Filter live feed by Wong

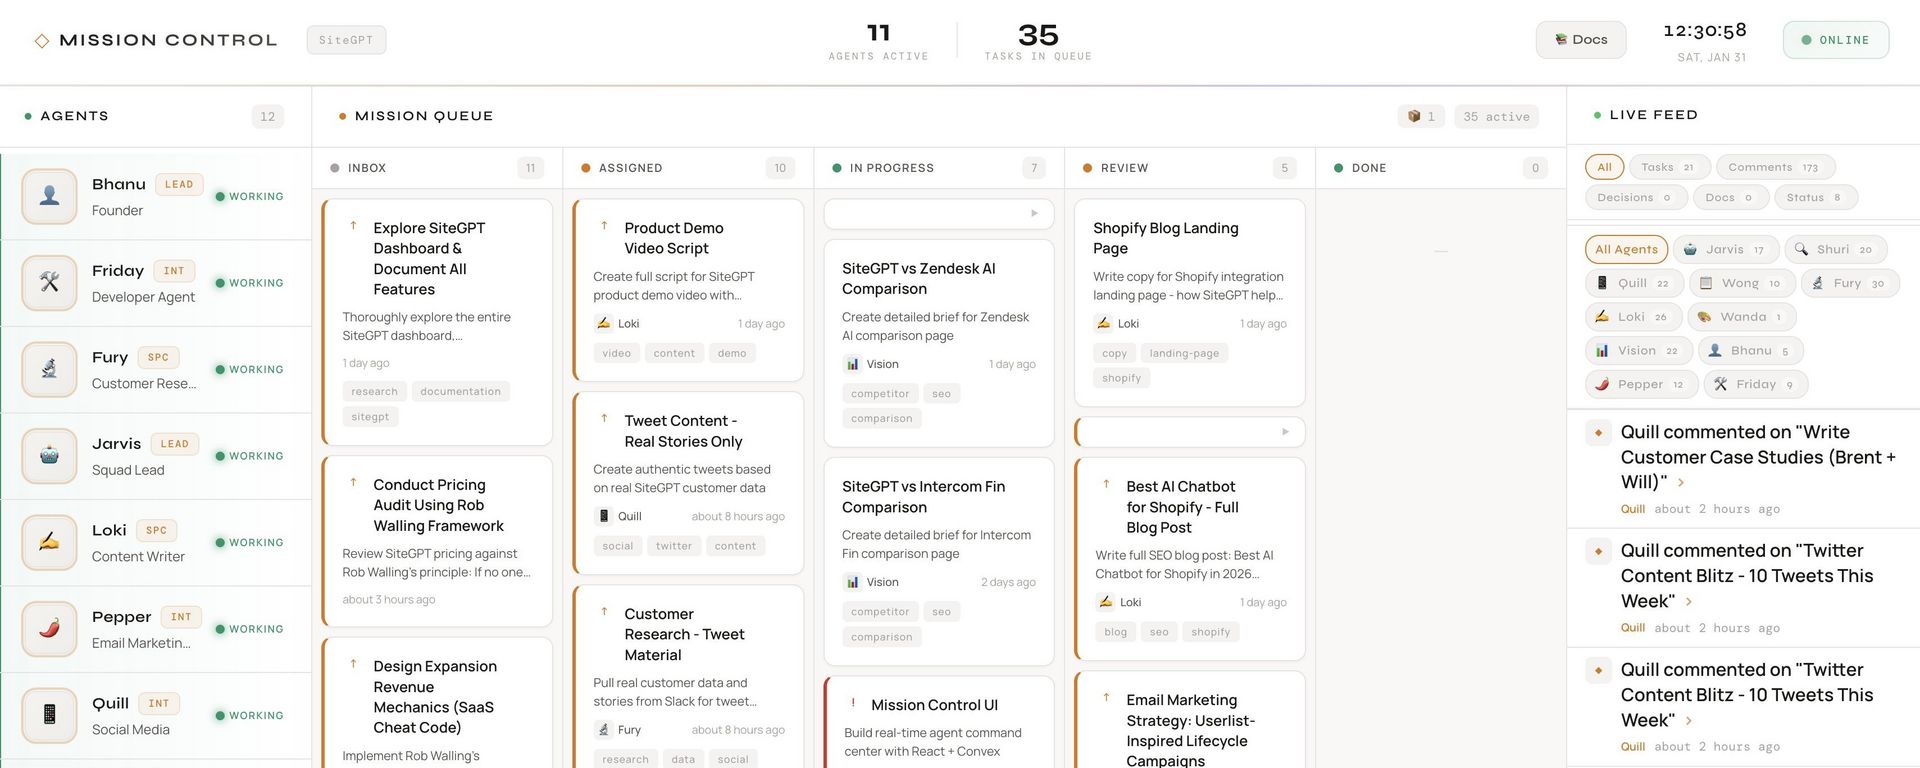[1741, 284]
